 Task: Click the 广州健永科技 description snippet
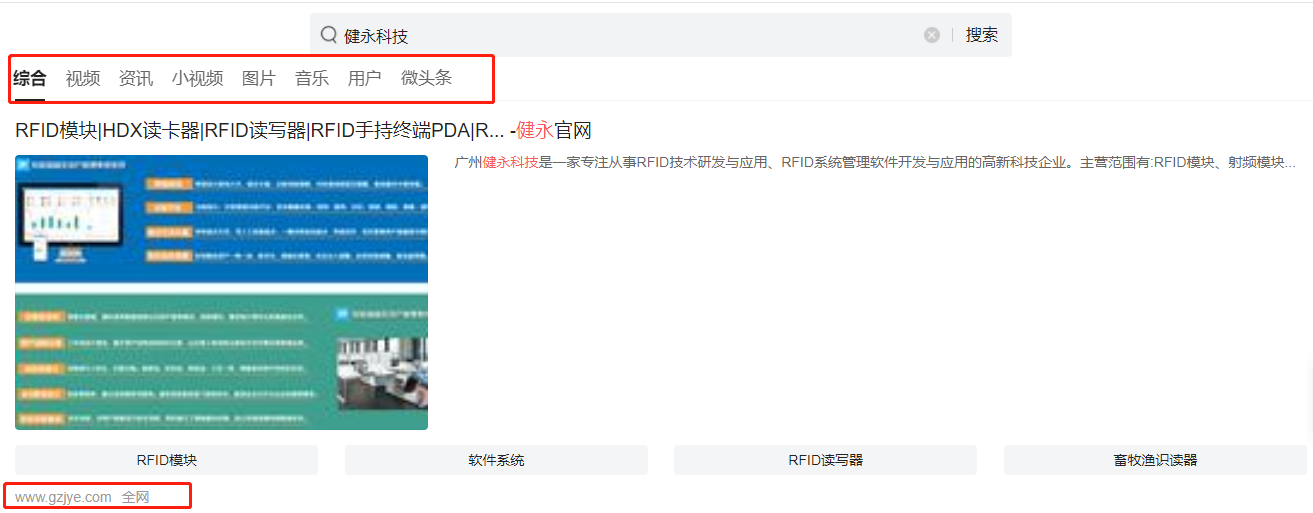(875, 162)
